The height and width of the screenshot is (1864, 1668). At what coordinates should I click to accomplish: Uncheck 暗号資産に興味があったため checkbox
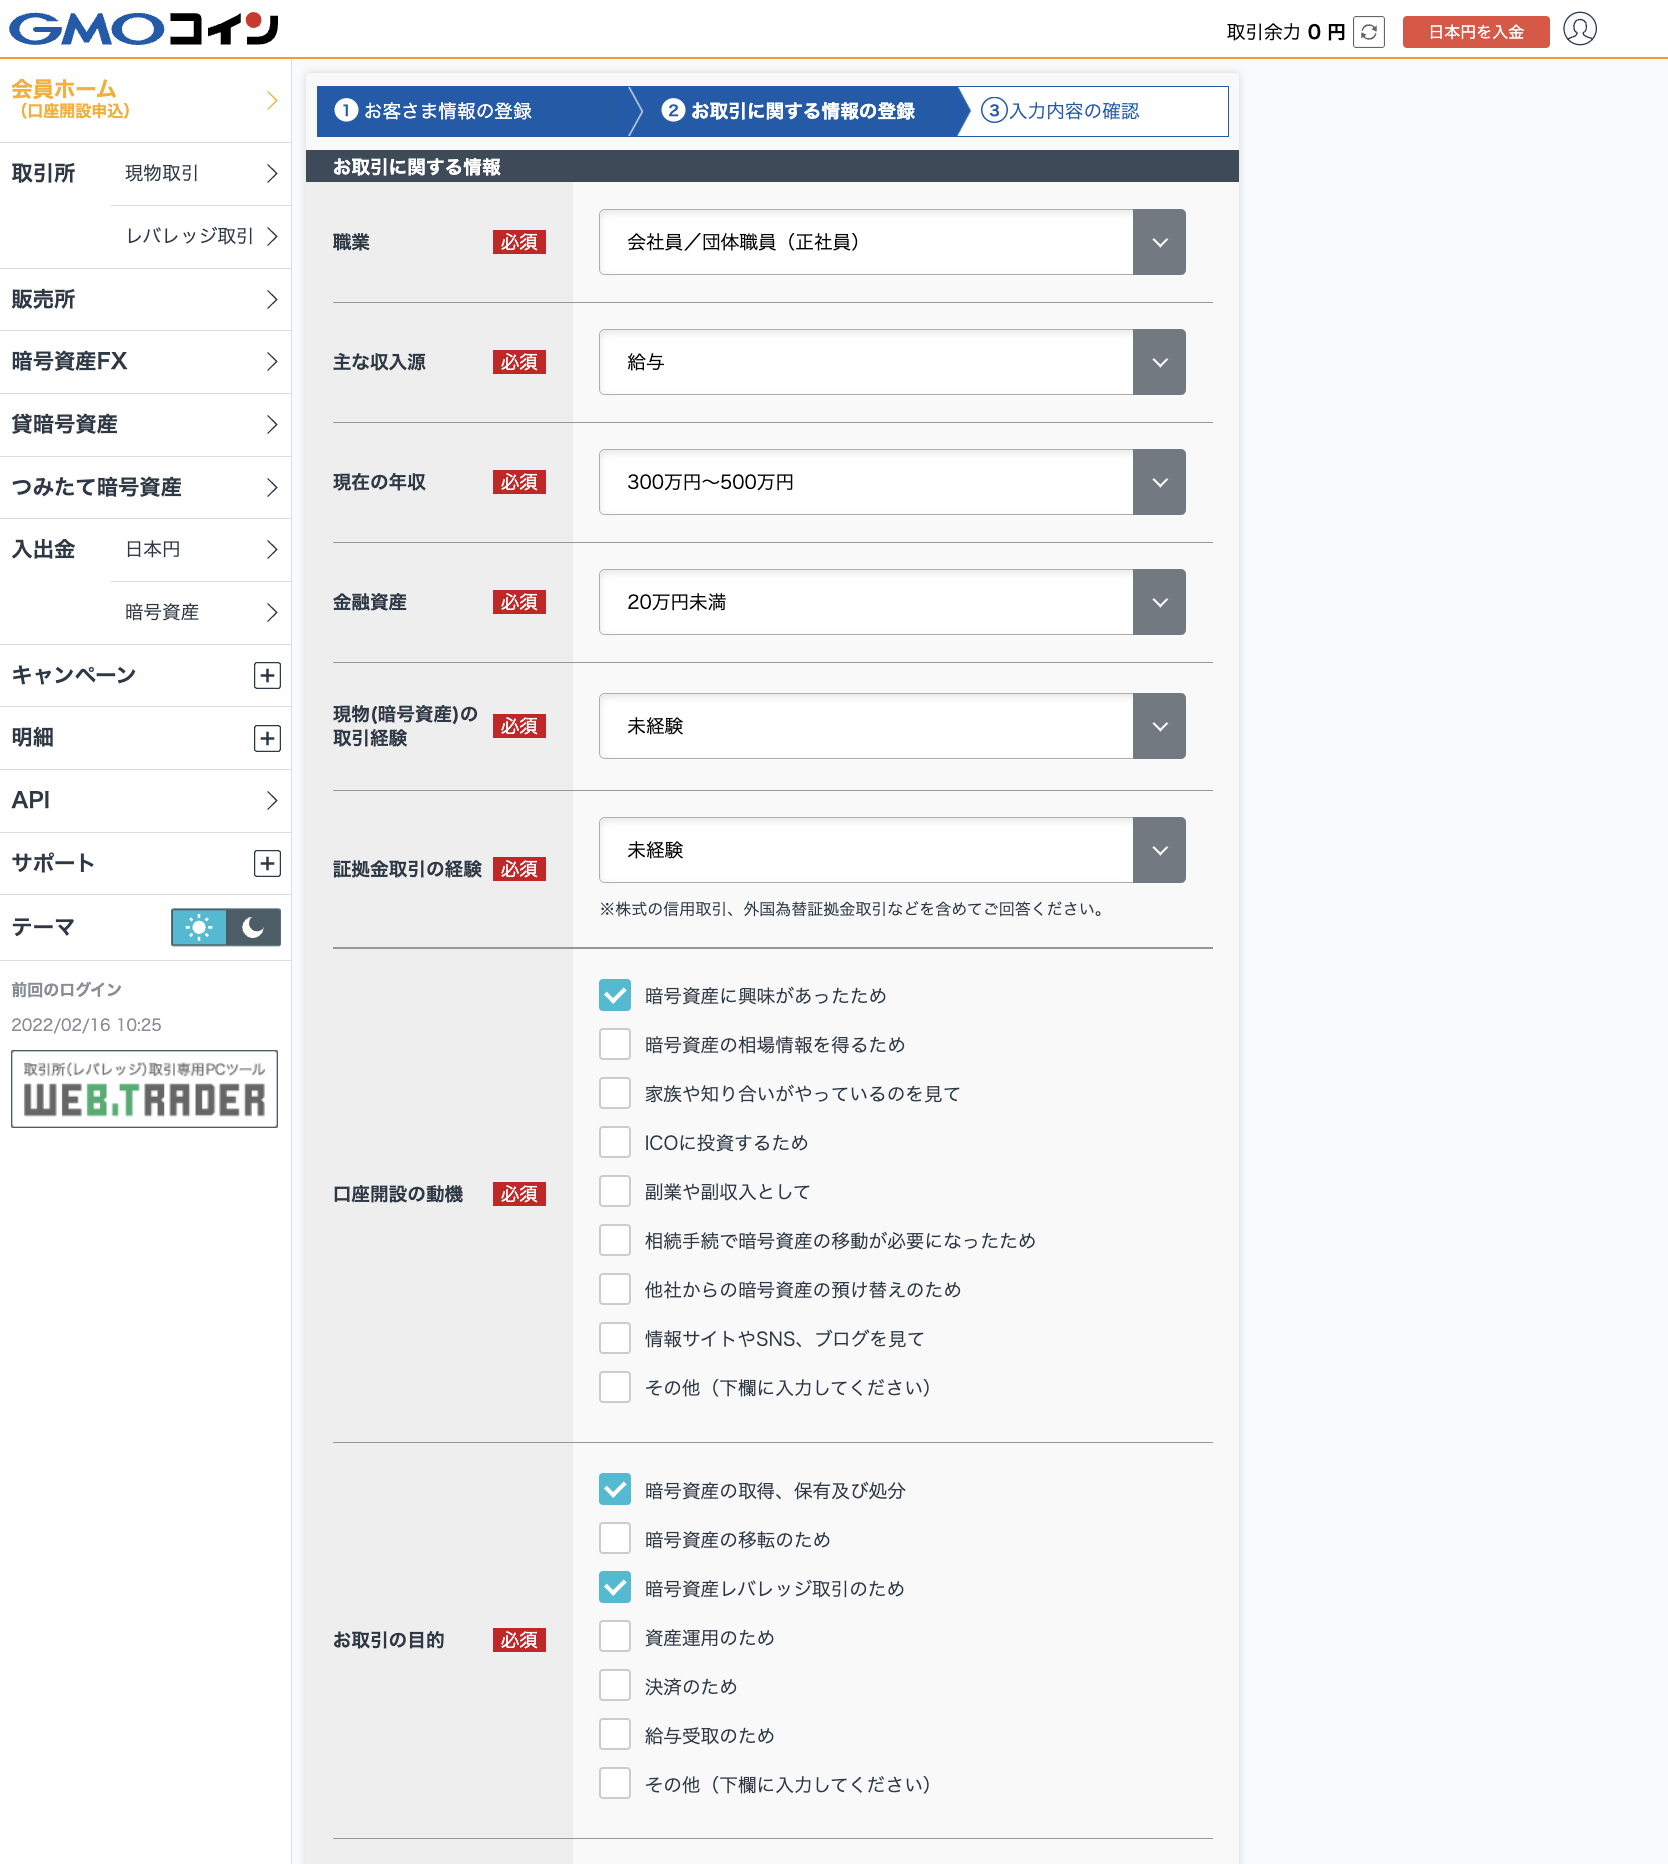tap(615, 996)
